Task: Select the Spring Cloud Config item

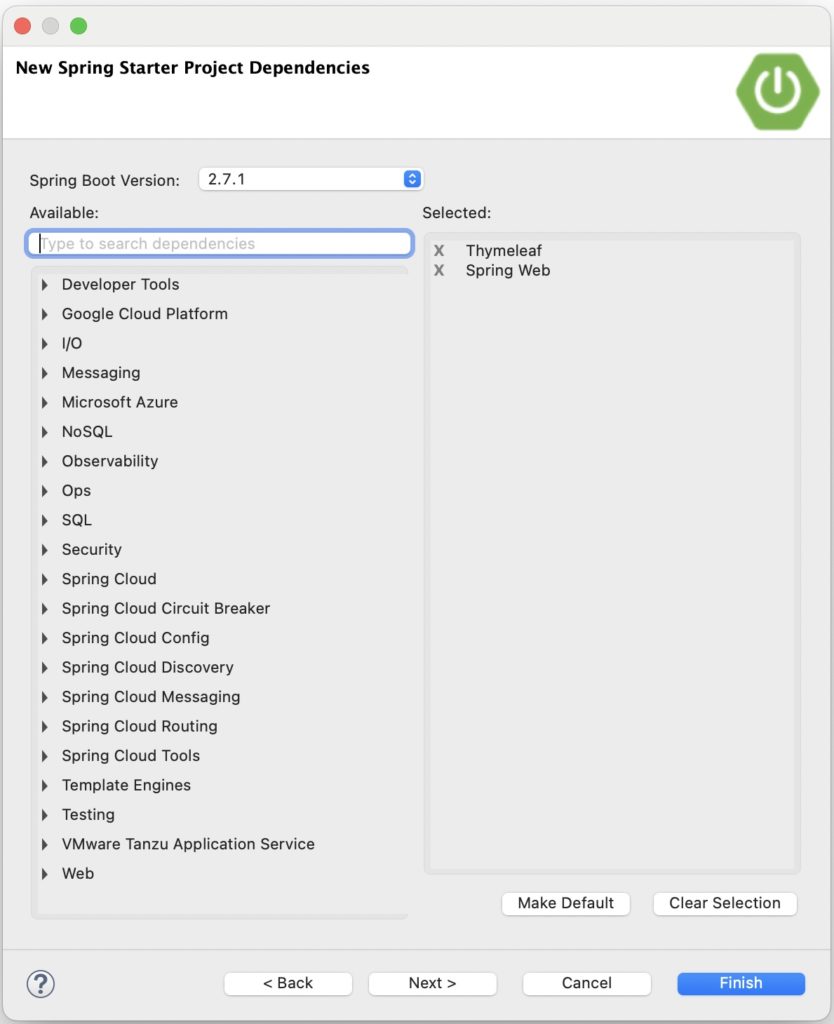Action: point(135,638)
